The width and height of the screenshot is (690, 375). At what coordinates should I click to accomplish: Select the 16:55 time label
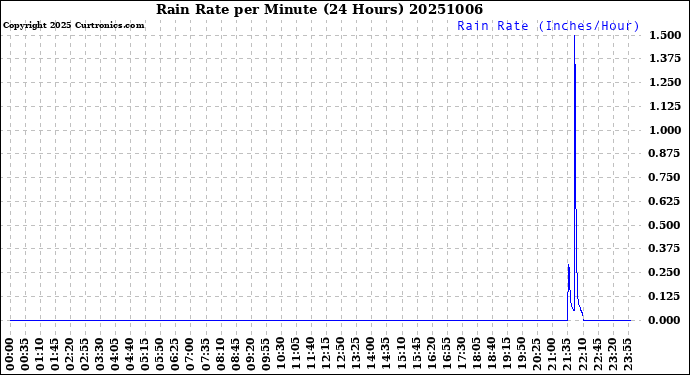[447, 355]
